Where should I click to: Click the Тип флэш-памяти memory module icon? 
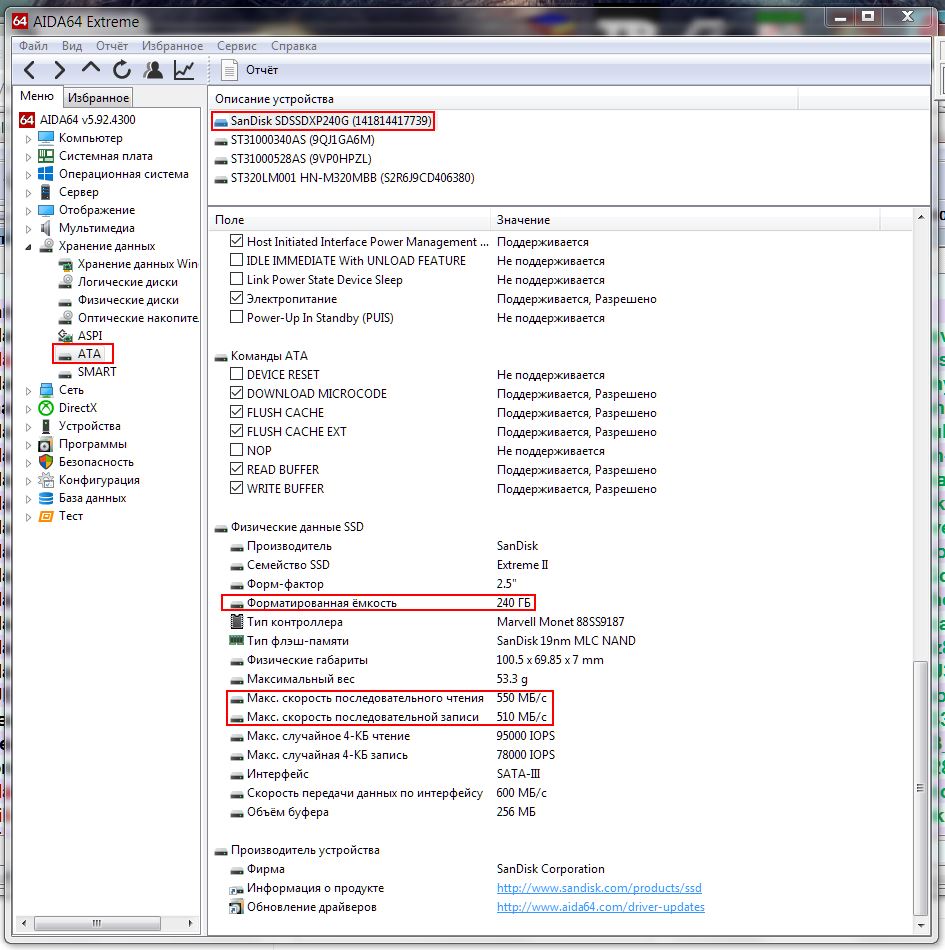(236, 640)
